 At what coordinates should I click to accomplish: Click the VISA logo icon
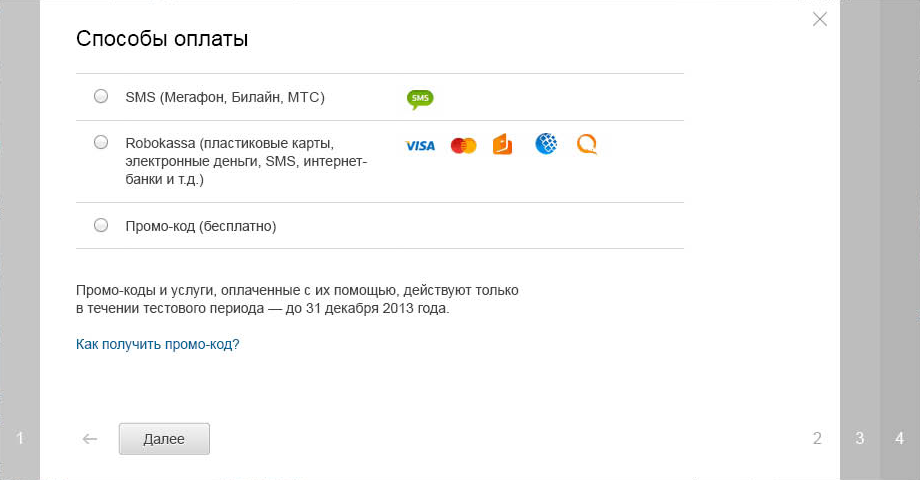tap(420, 146)
